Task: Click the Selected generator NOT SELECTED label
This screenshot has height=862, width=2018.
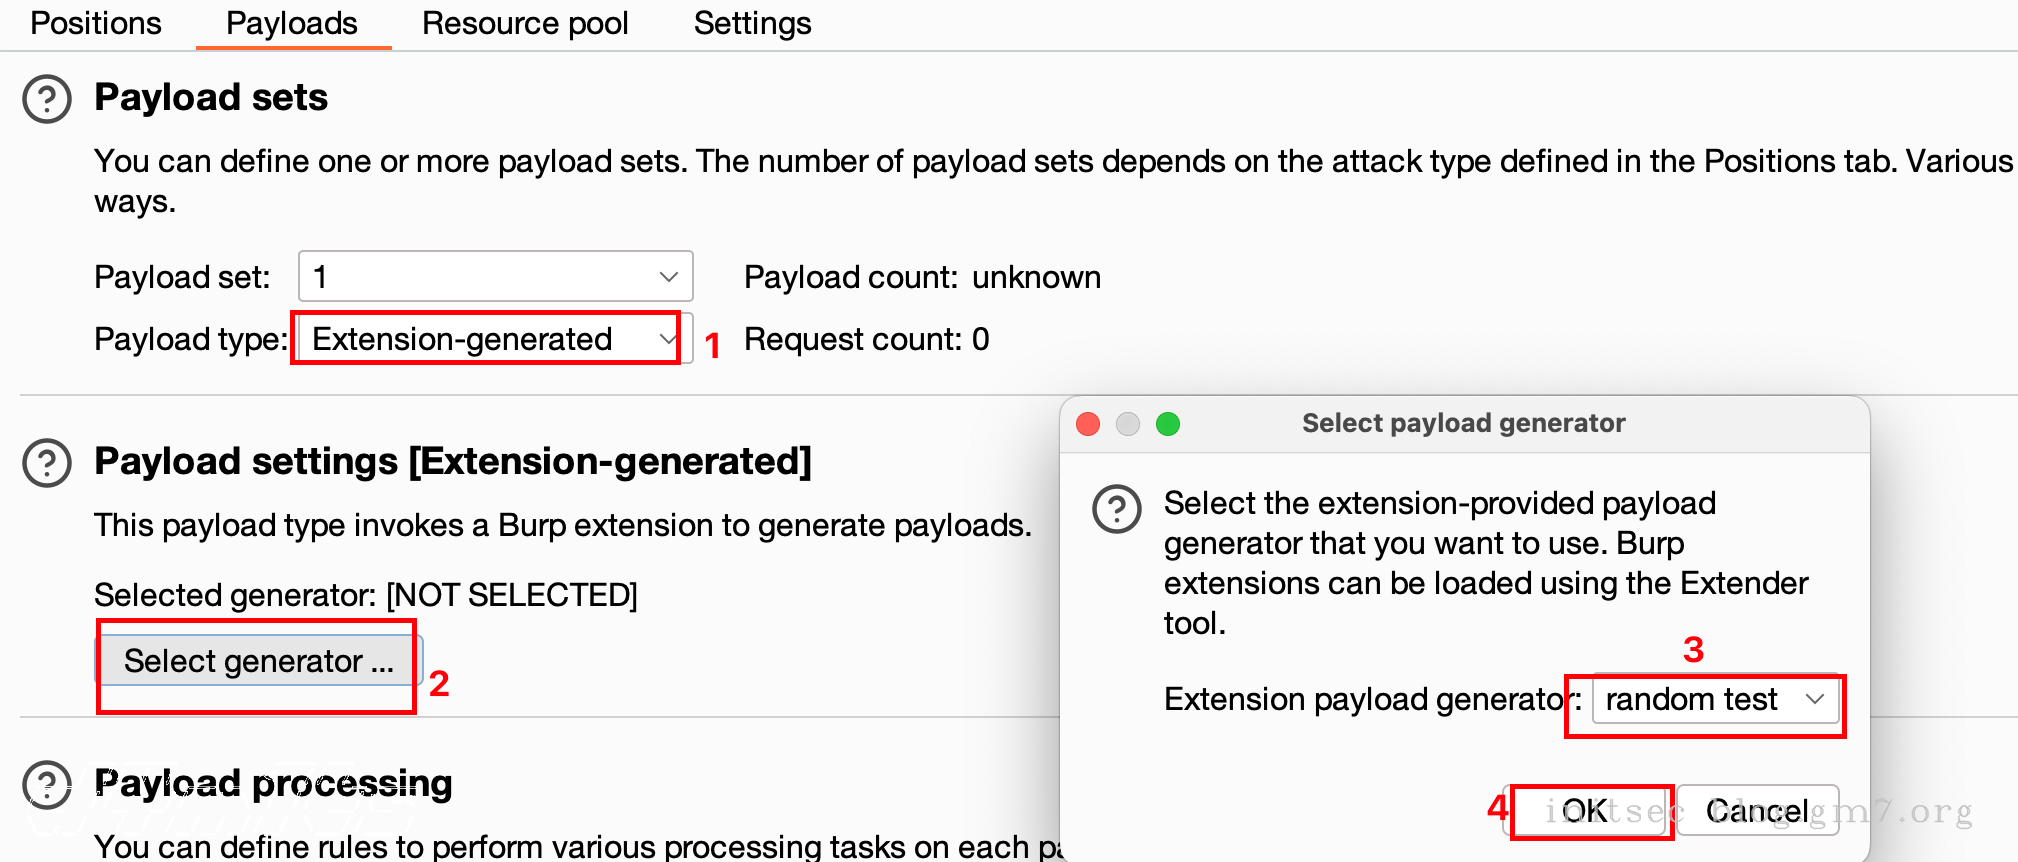Action: (x=365, y=595)
